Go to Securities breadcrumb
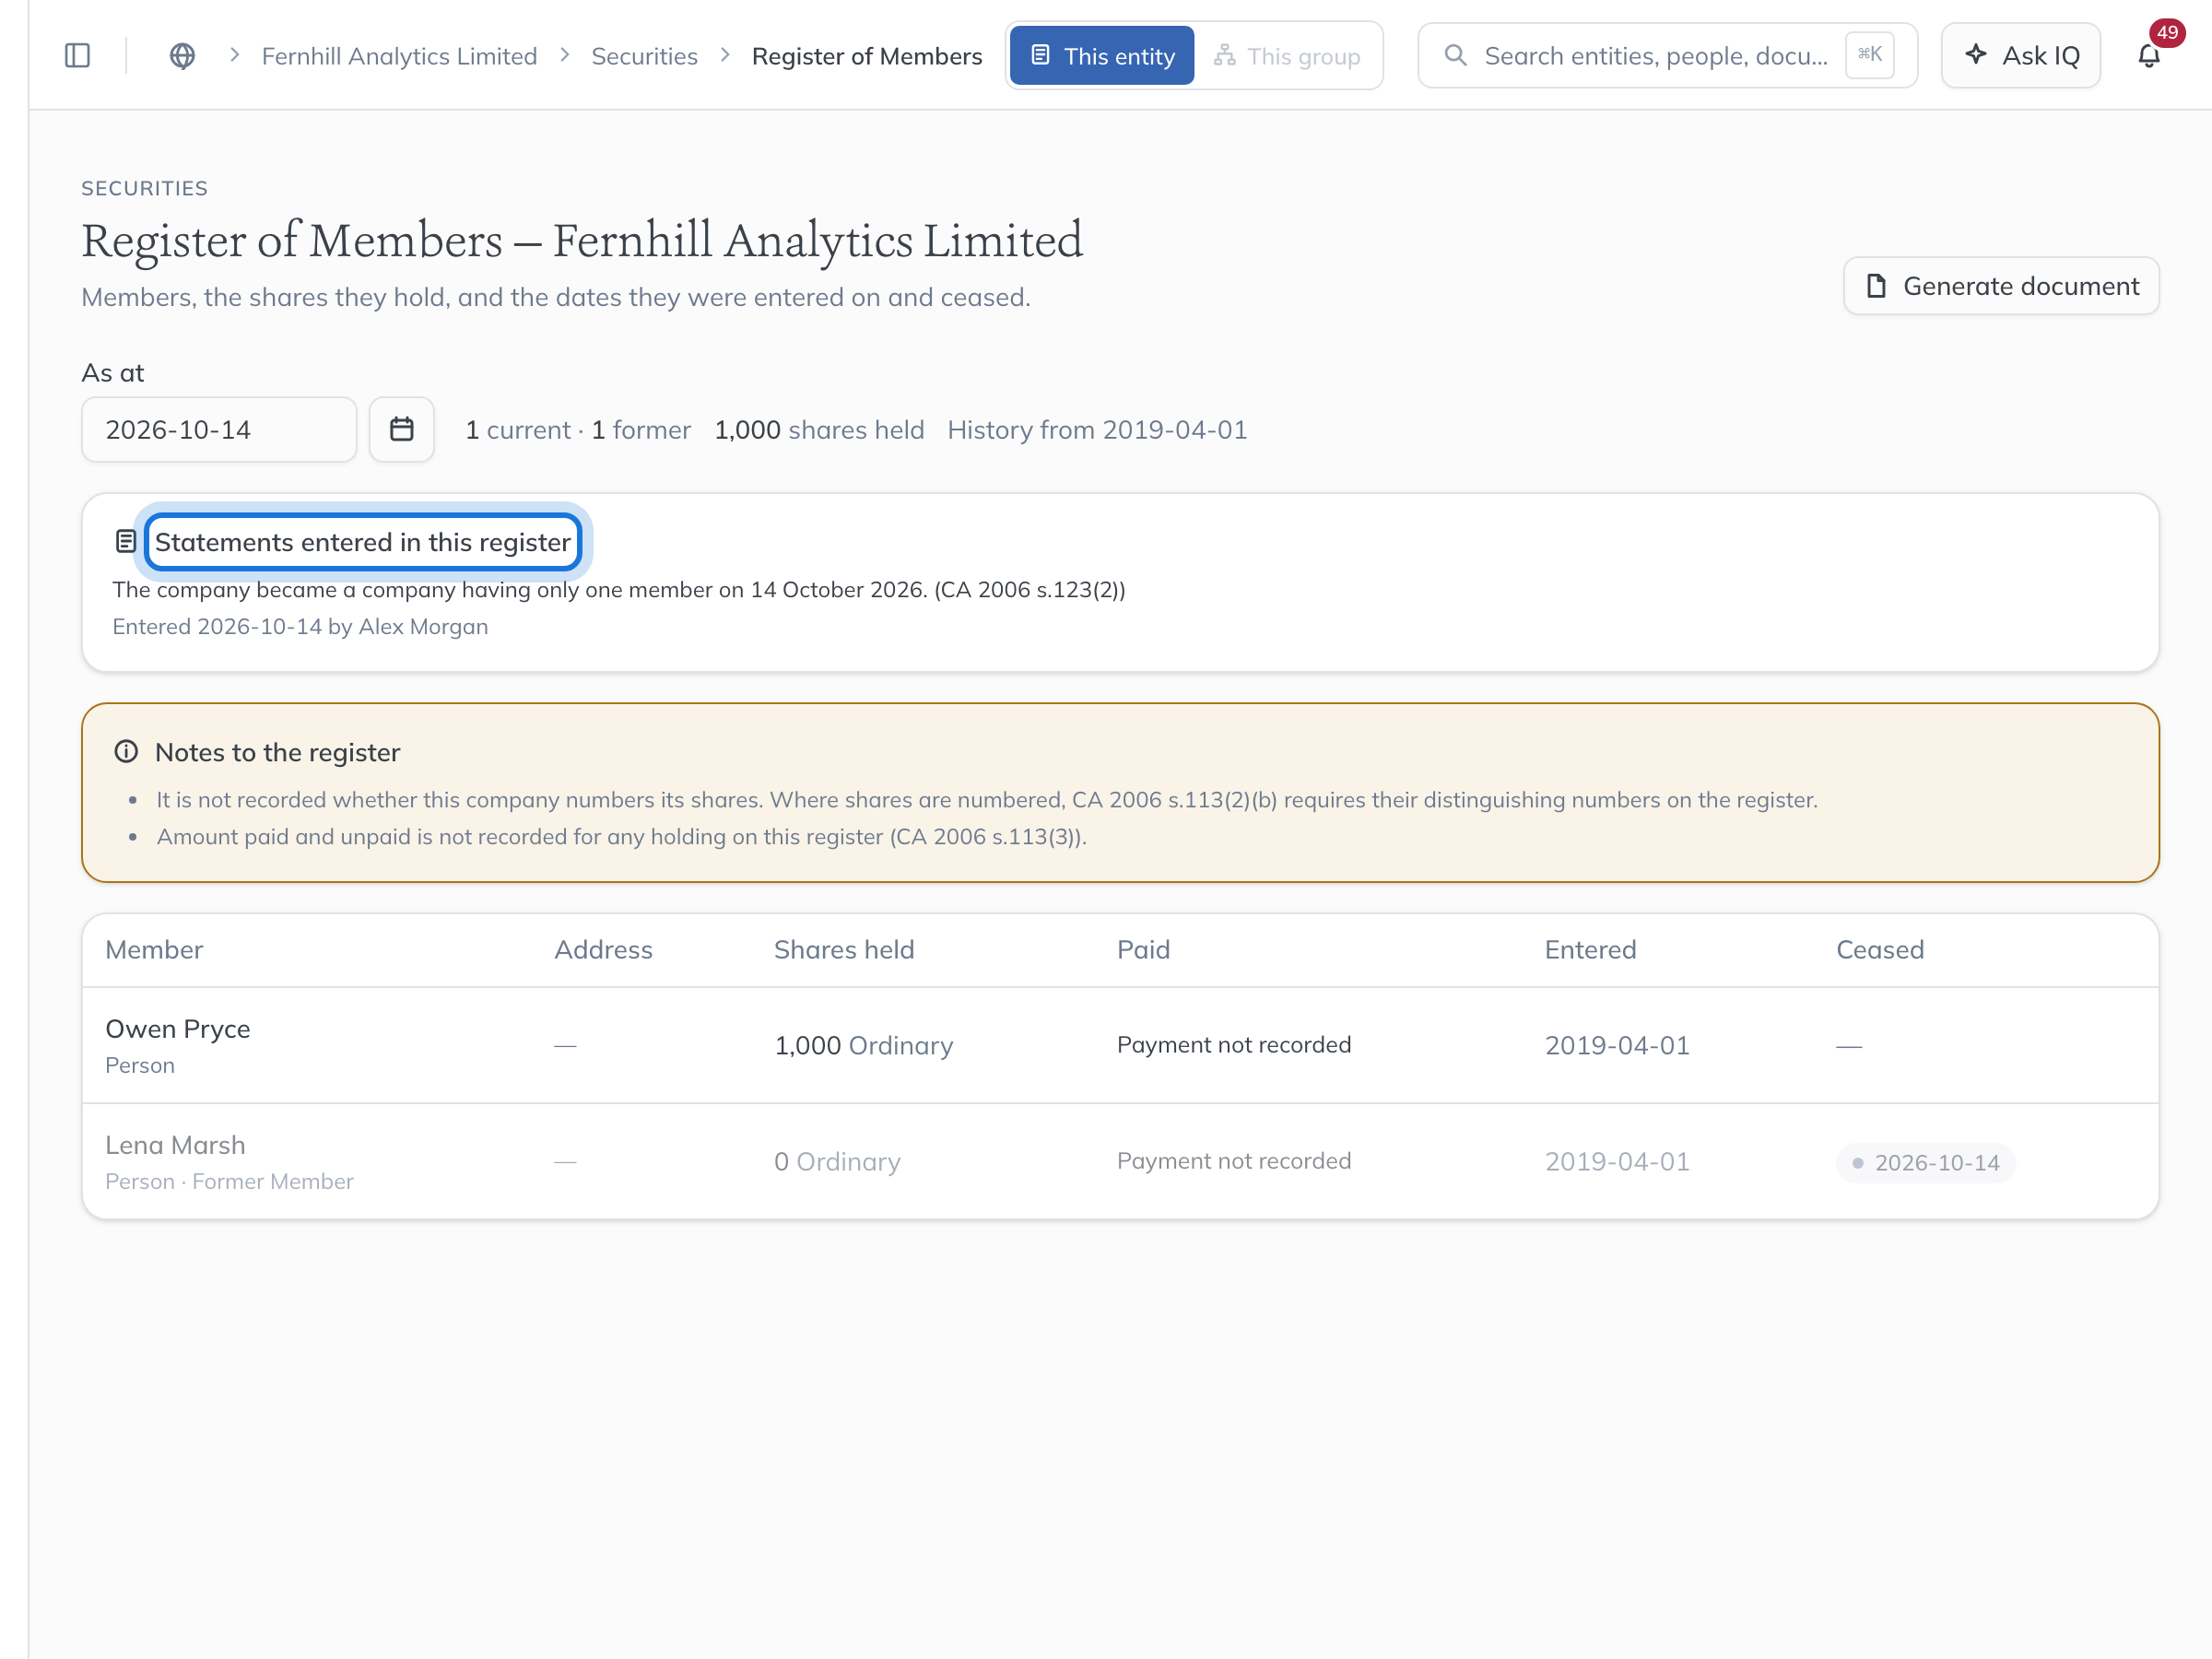The image size is (2212, 1659). pos(644,56)
